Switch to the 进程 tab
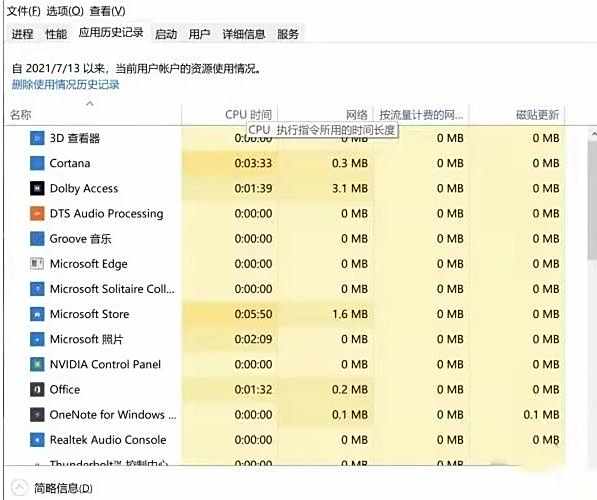 point(22,34)
